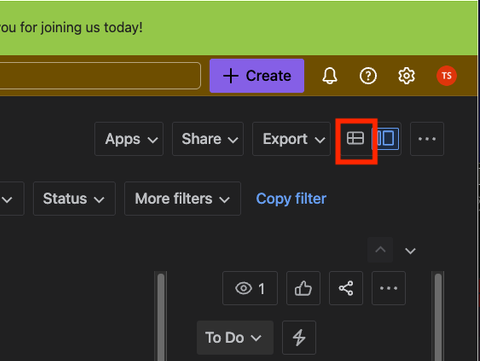Change the To Do status dropdown
480x361 pixels.
click(235, 338)
